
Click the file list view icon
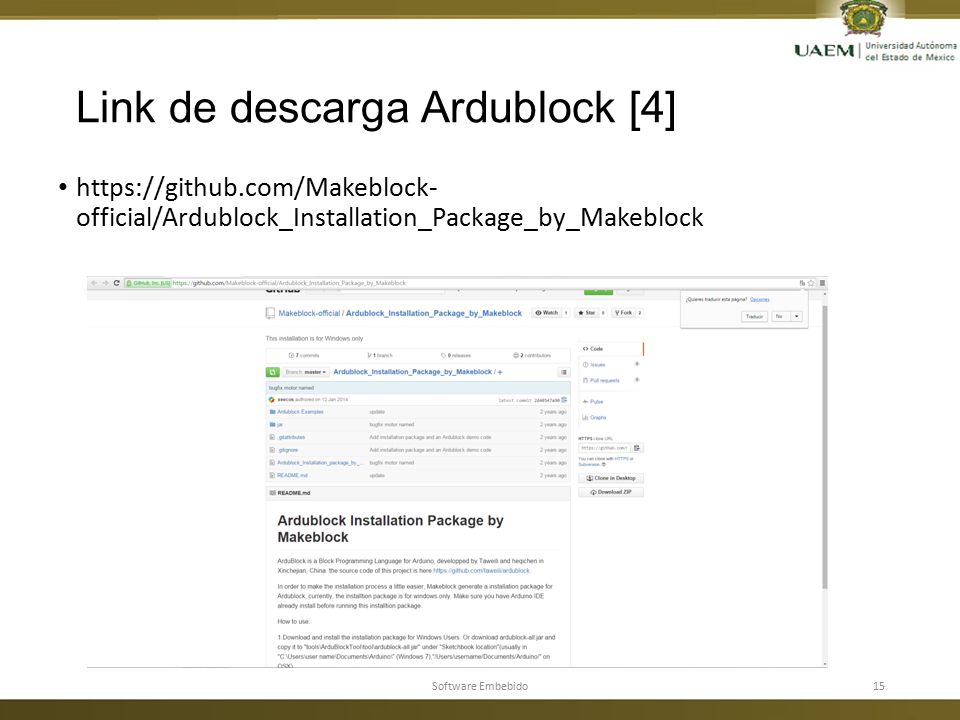(564, 372)
